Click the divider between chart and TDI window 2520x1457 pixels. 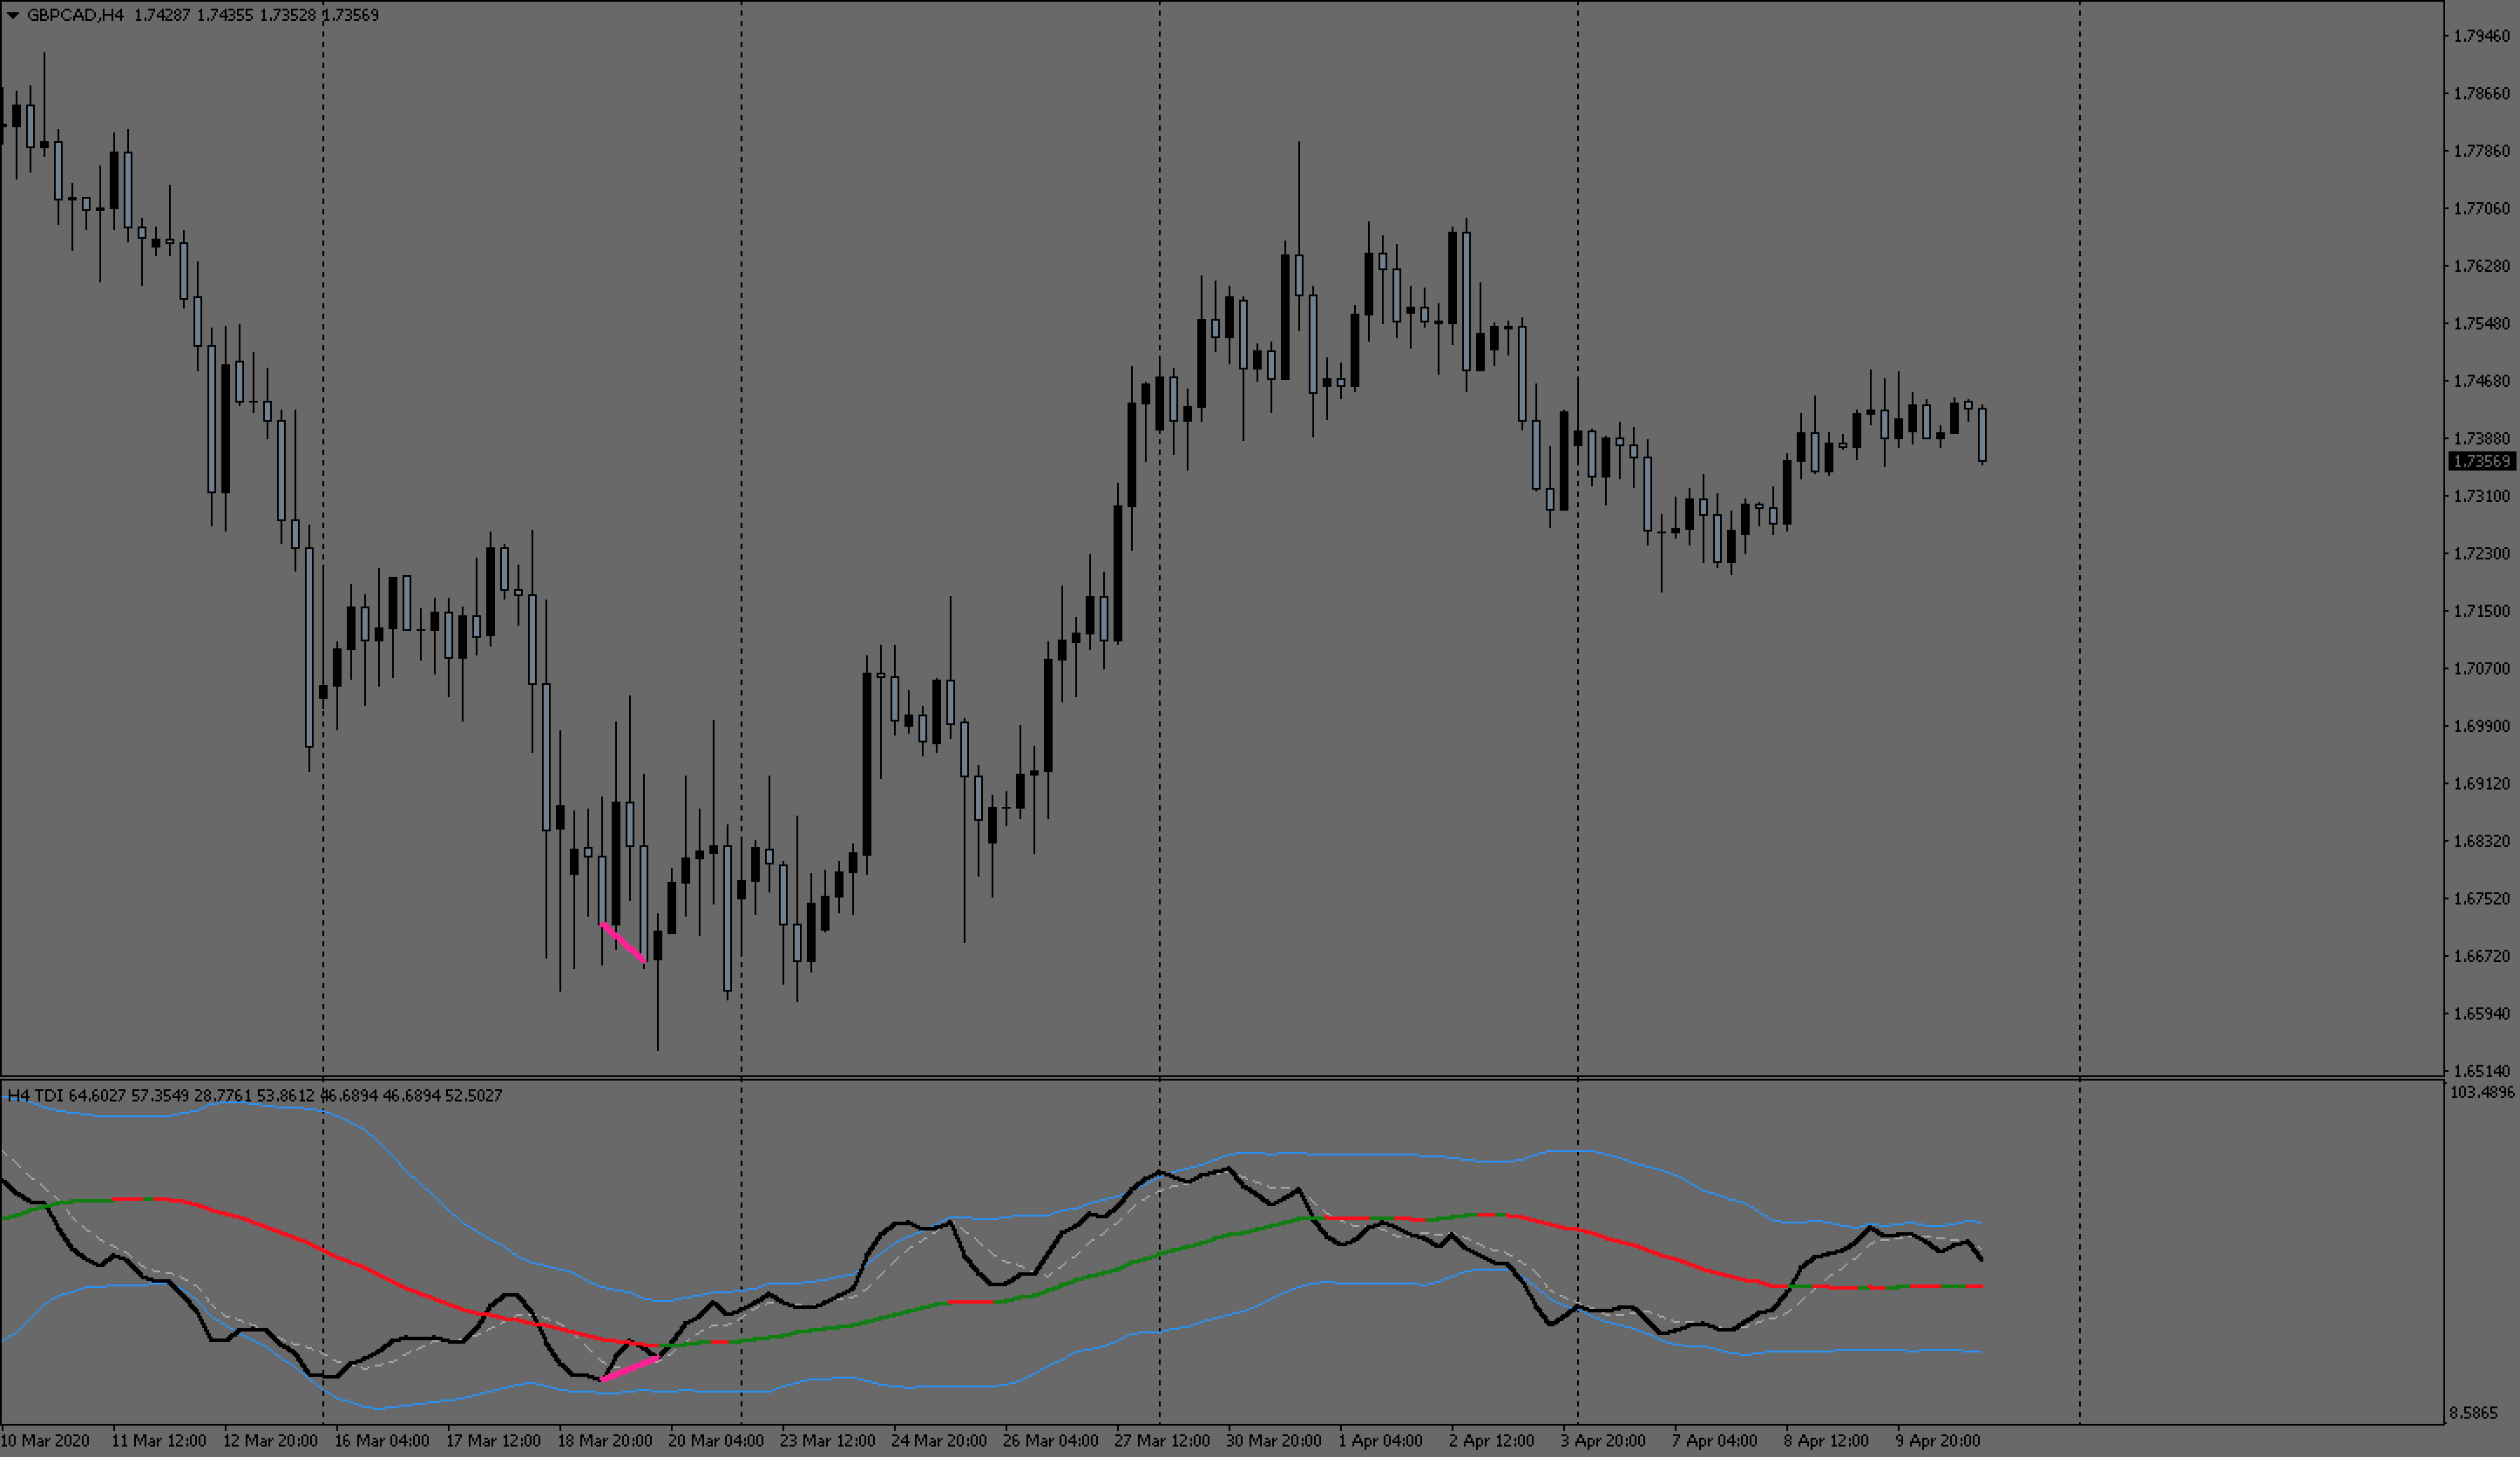point(1200,1078)
